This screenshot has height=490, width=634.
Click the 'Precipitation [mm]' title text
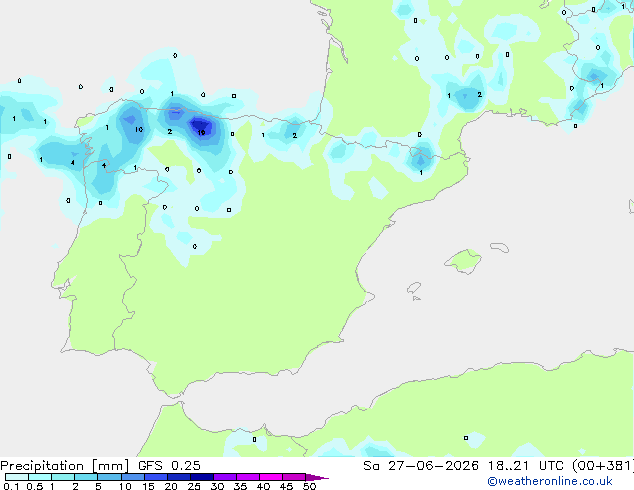pyautogui.click(x=65, y=466)
